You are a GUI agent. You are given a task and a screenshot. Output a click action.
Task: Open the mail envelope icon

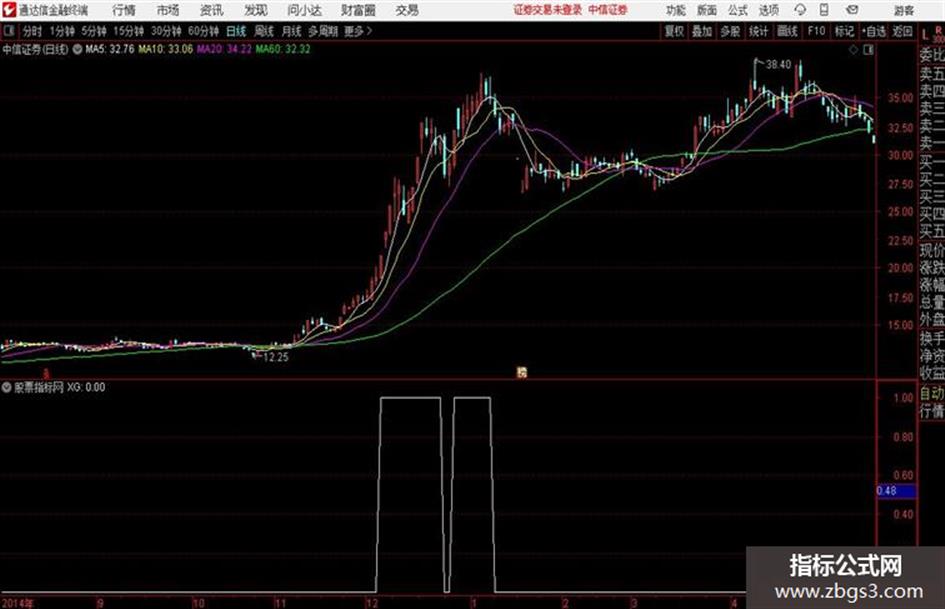[x=852, y=10]
